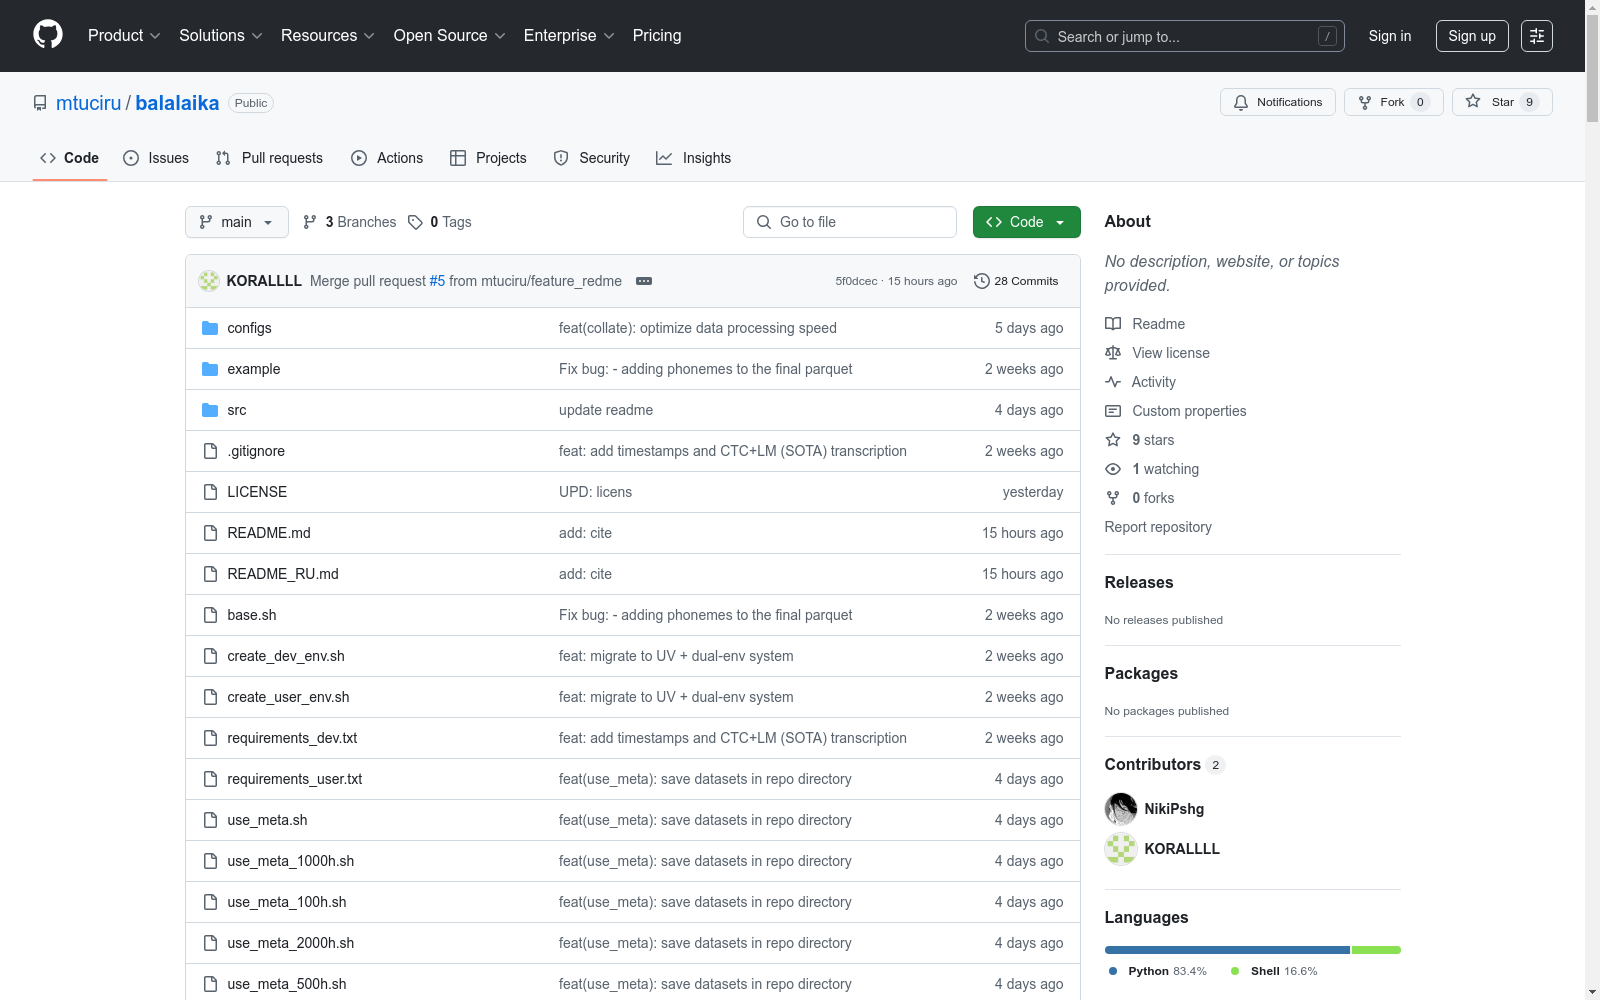Screen dimensions: 1600x1000
Task: Select the Code tab
Action: click(x=70, y=158)
